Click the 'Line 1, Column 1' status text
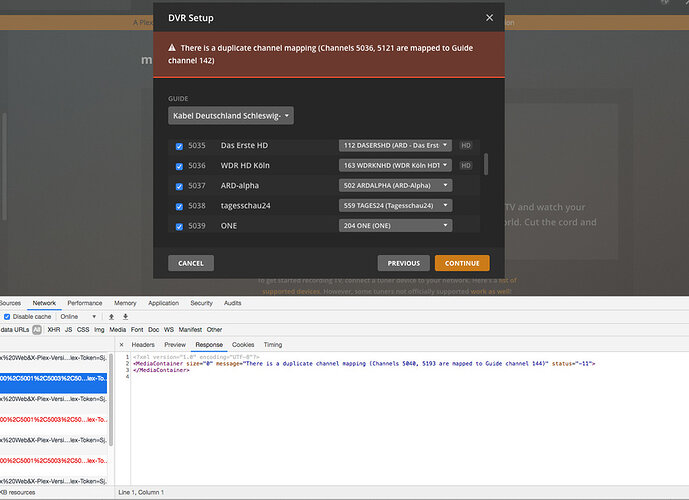The width and height of the screenshot is (689, 500). [141, 493]
